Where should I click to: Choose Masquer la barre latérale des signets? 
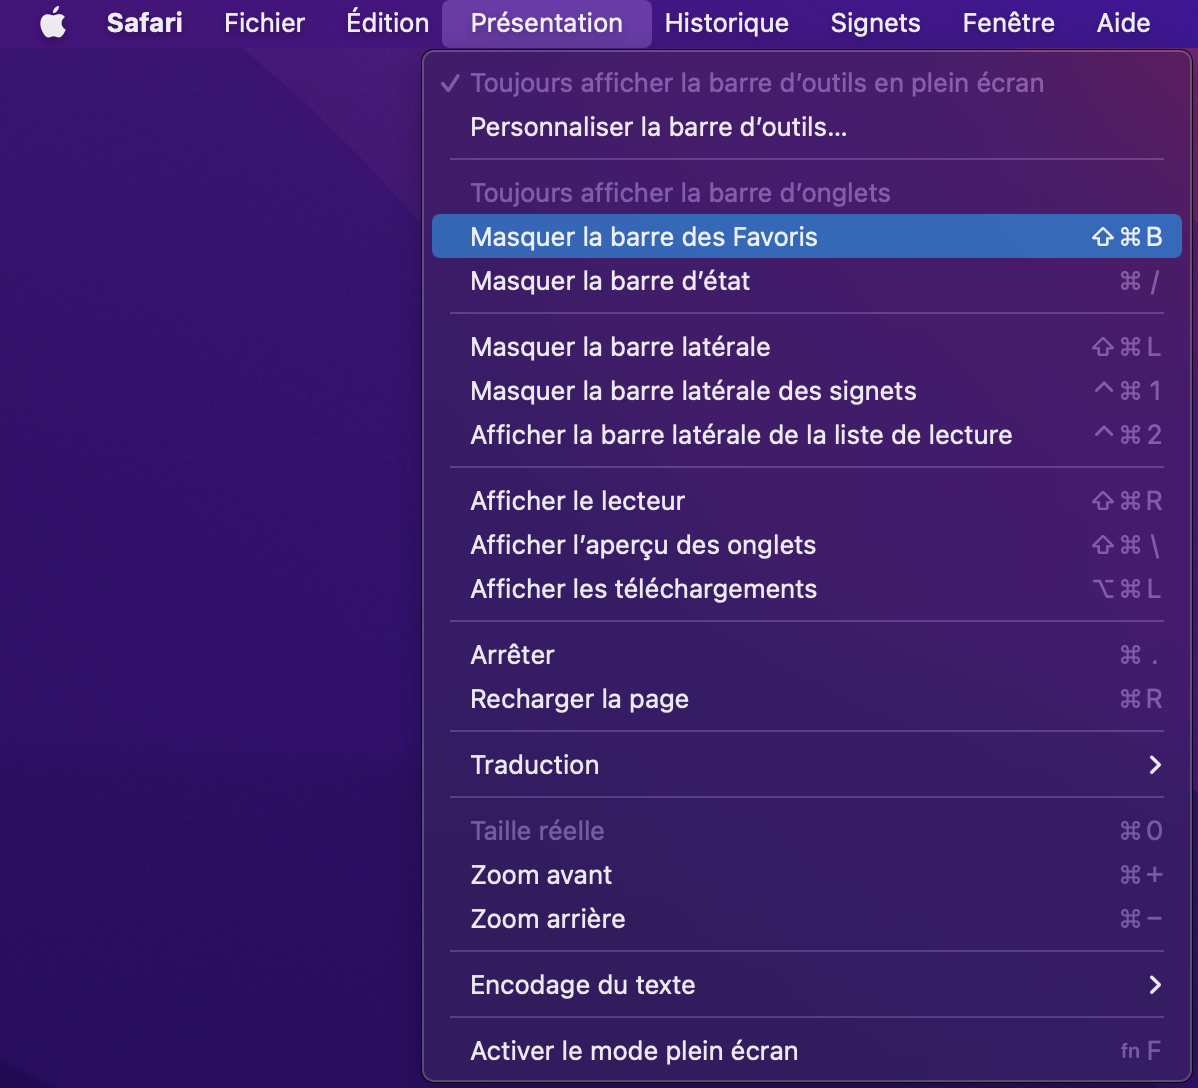[807, 390]
